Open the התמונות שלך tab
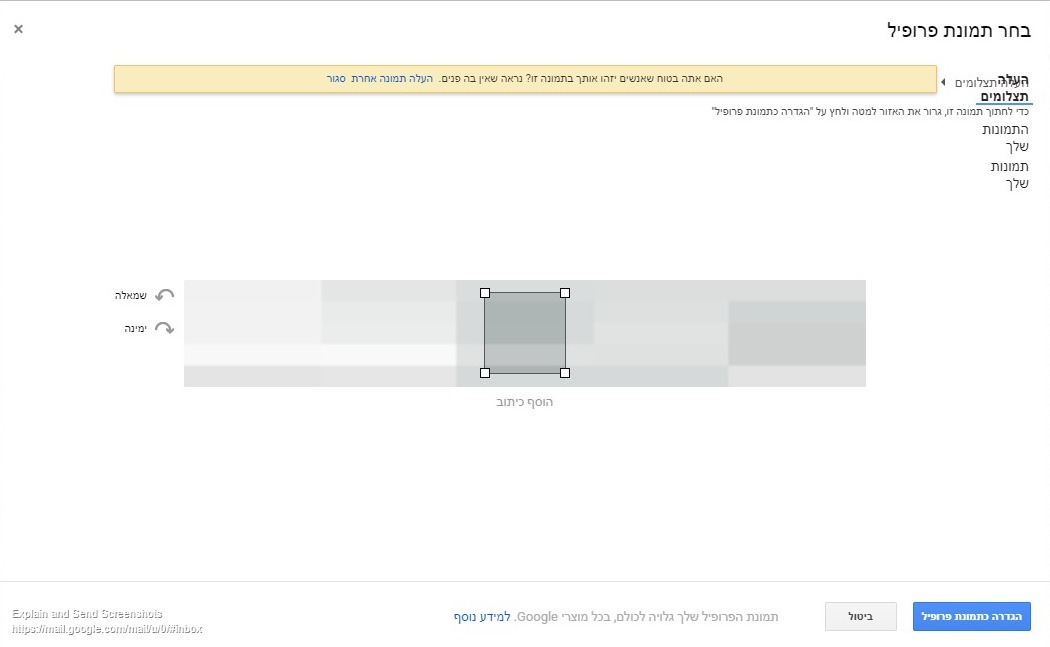The image size is (1050, 647). 1005,138
